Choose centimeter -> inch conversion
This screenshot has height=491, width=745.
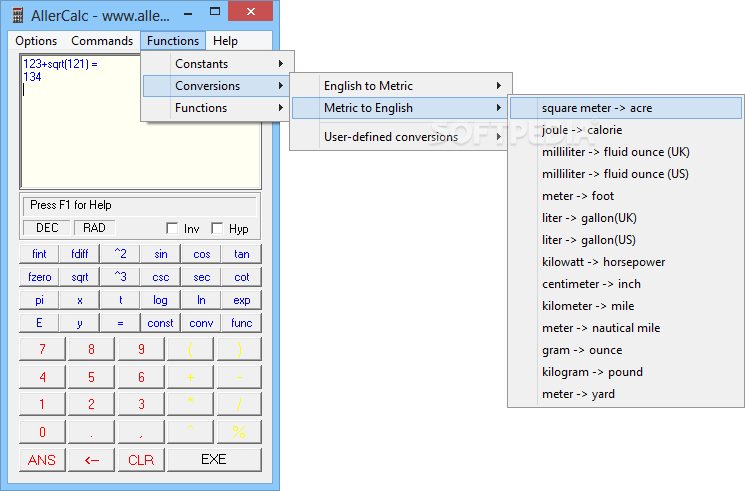point(626,284)
